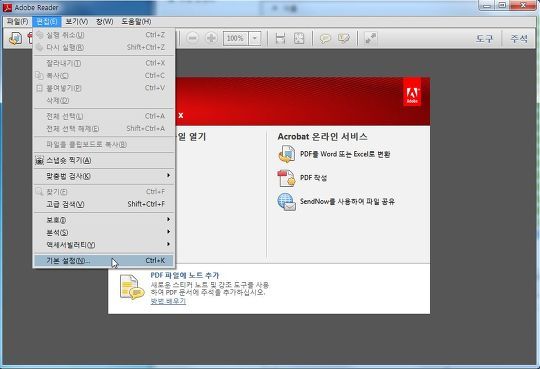The height and width of the screenshot is (369, 540).
Task: Click the PDF 작성 link
Action: tap(313, 178)
